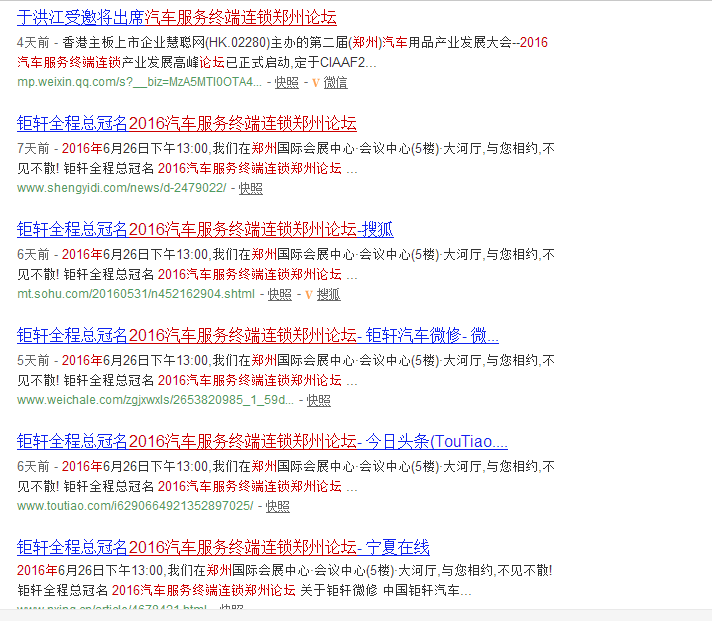Open the 快照 cache link for mp.weixin.qq.com result
712x621 pixels.
tap(287, 82)
